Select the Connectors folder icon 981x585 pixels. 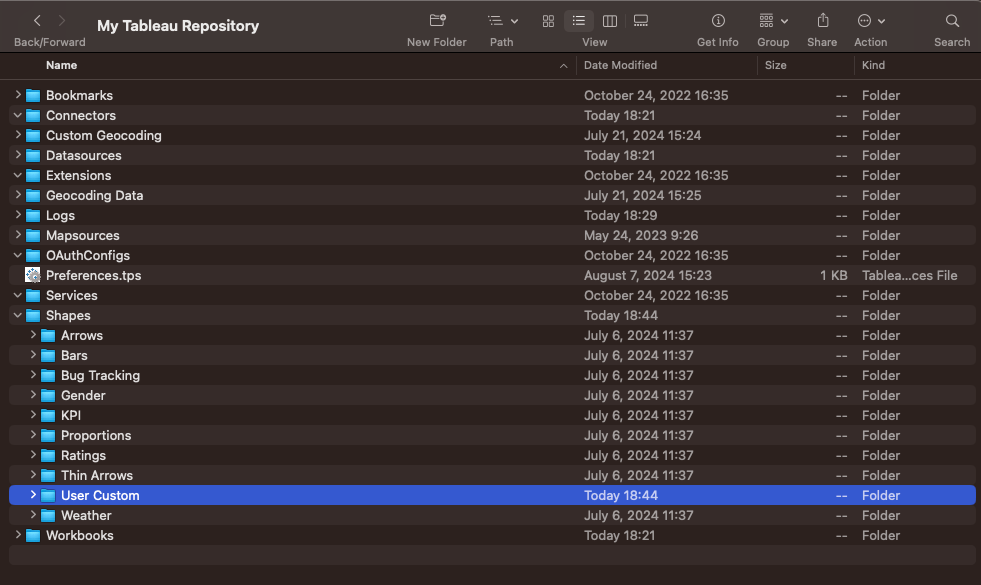click(33, 116)
